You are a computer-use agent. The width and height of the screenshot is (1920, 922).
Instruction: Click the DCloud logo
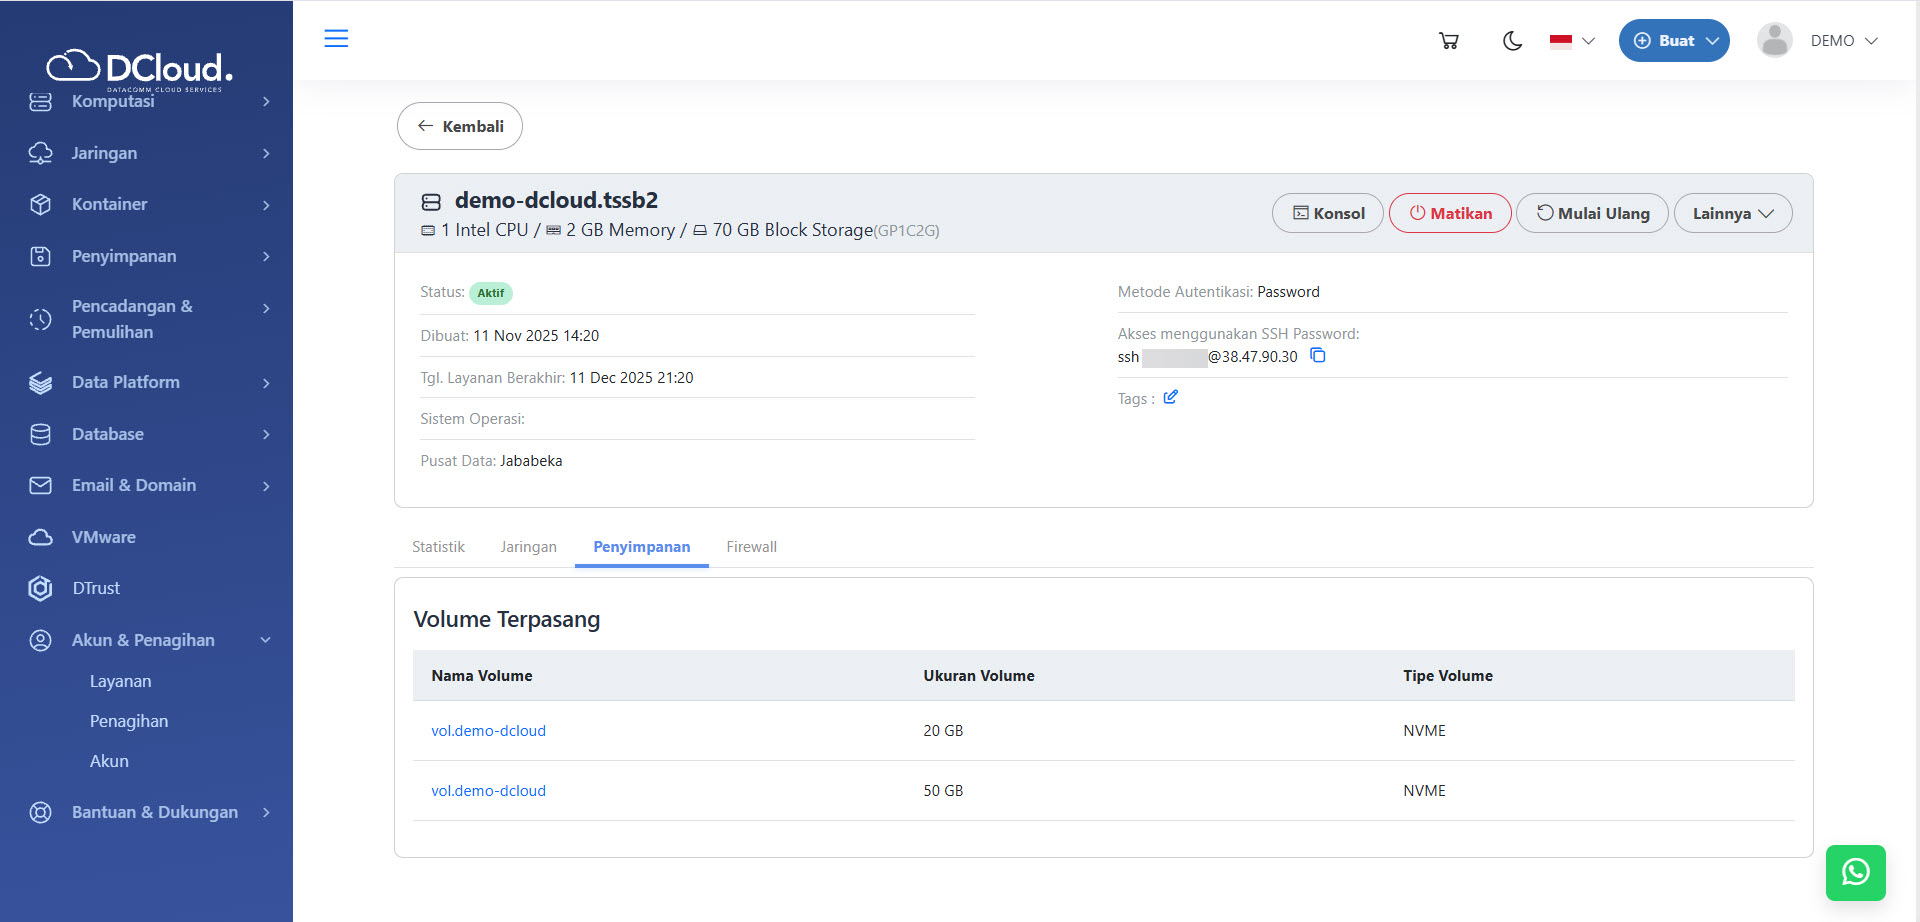[140, 67]
